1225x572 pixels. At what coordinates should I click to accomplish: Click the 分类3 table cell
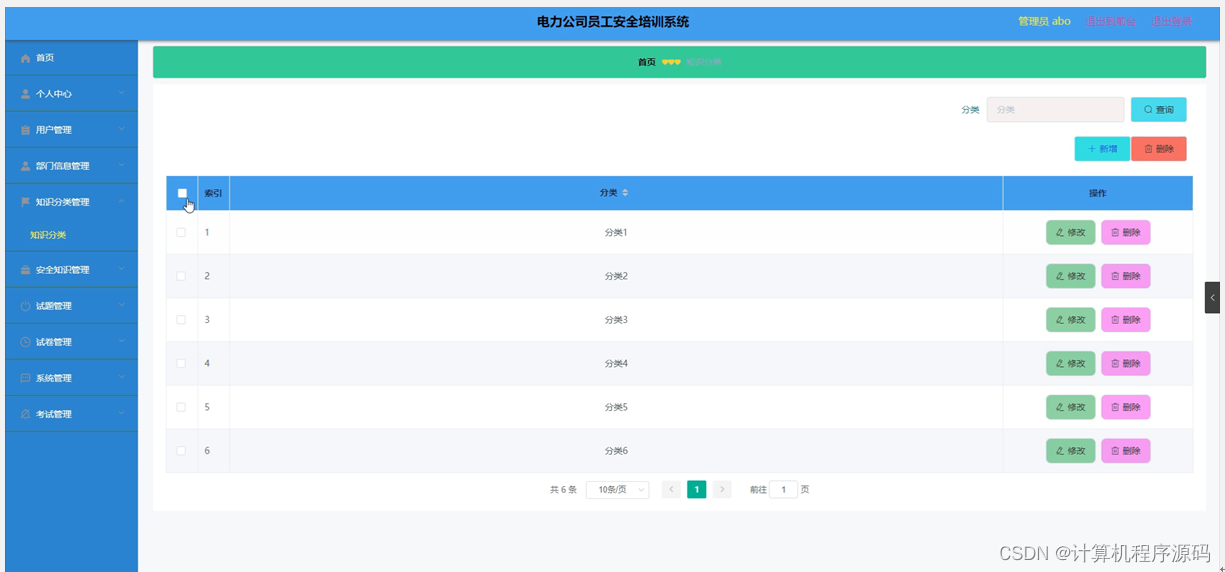[x=616, y=320]
